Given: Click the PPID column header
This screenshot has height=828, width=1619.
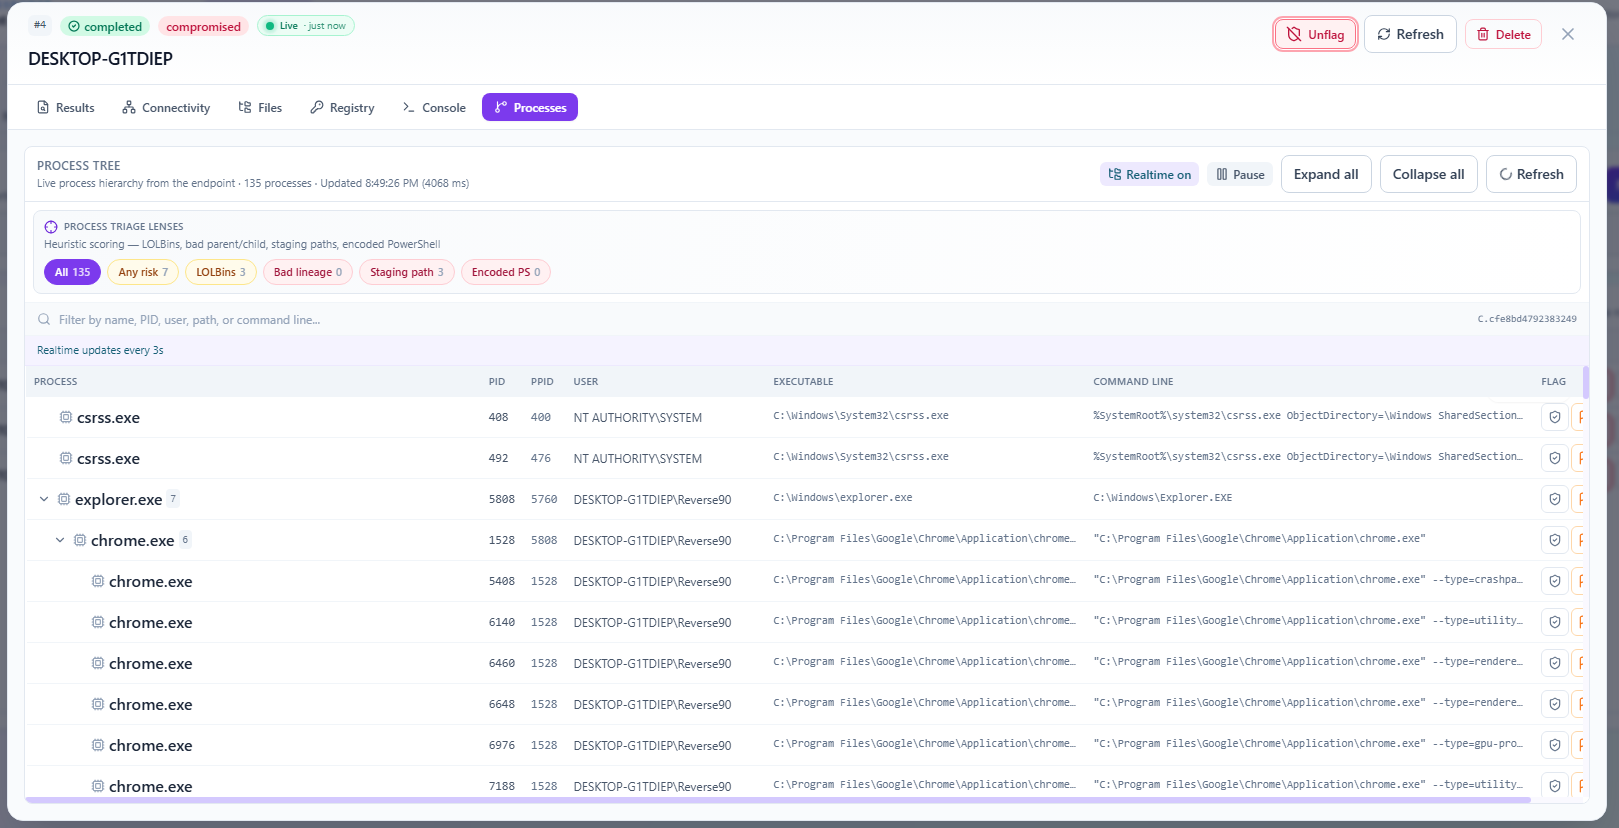Looking at the screenshot, I should (x=542, y=382).
